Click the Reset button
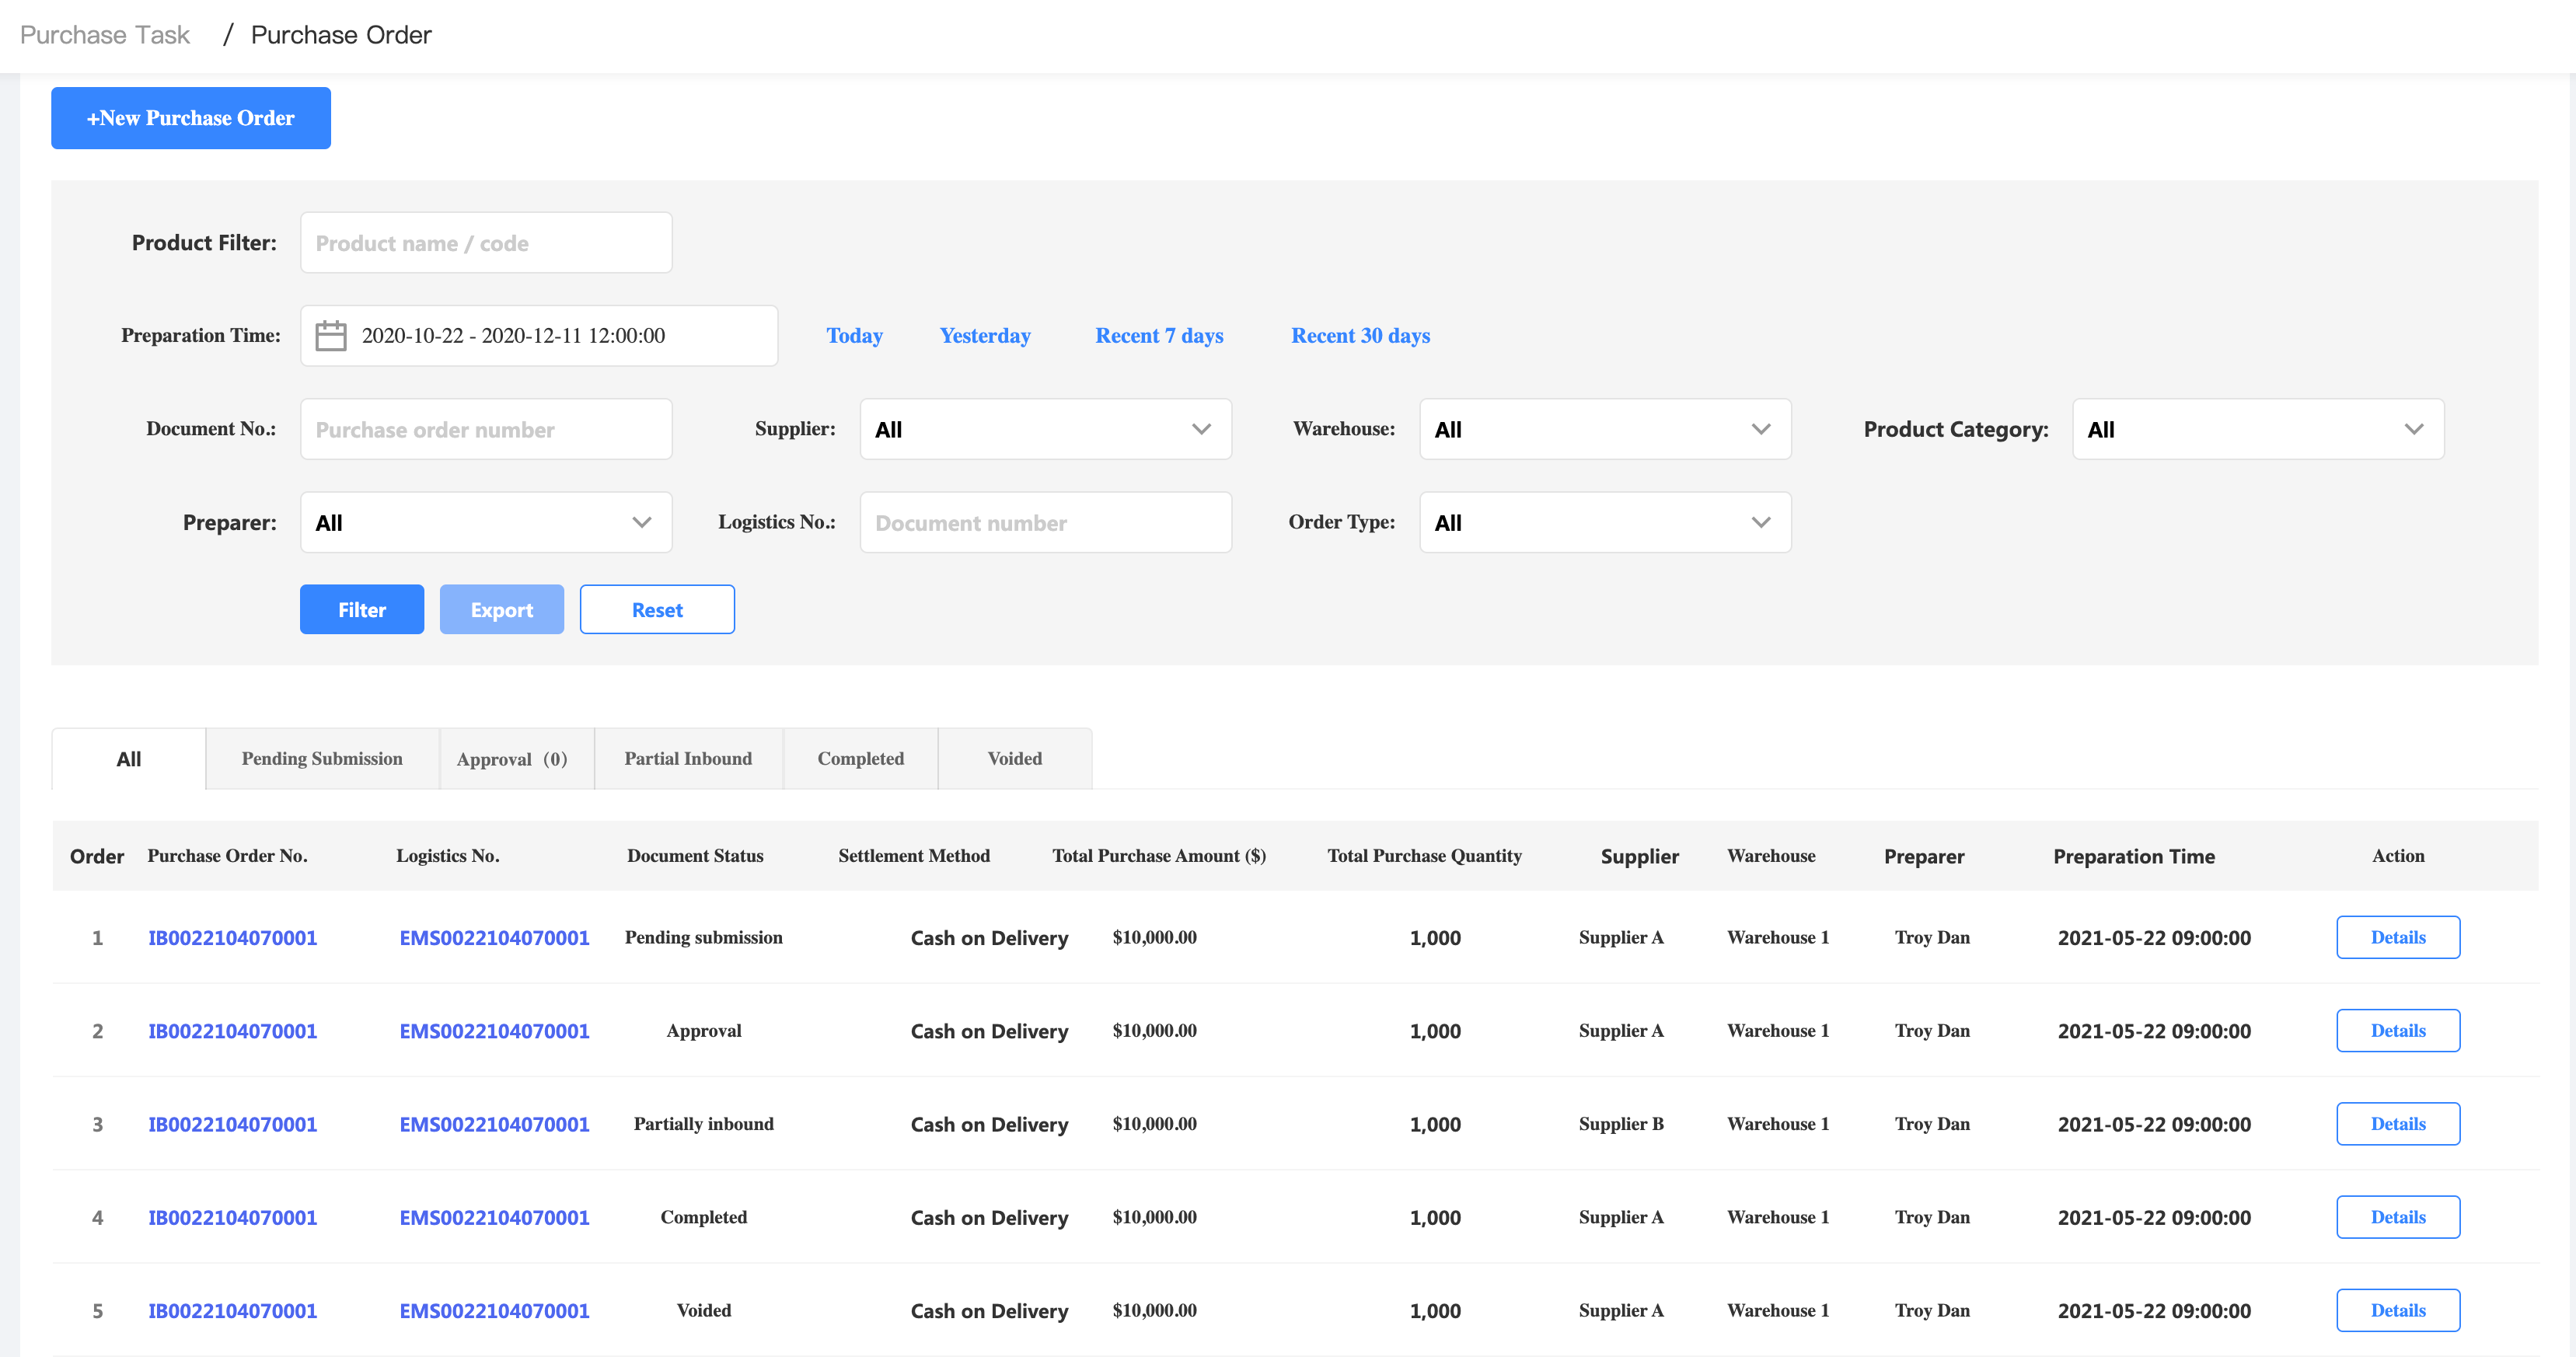 point(657,610)
